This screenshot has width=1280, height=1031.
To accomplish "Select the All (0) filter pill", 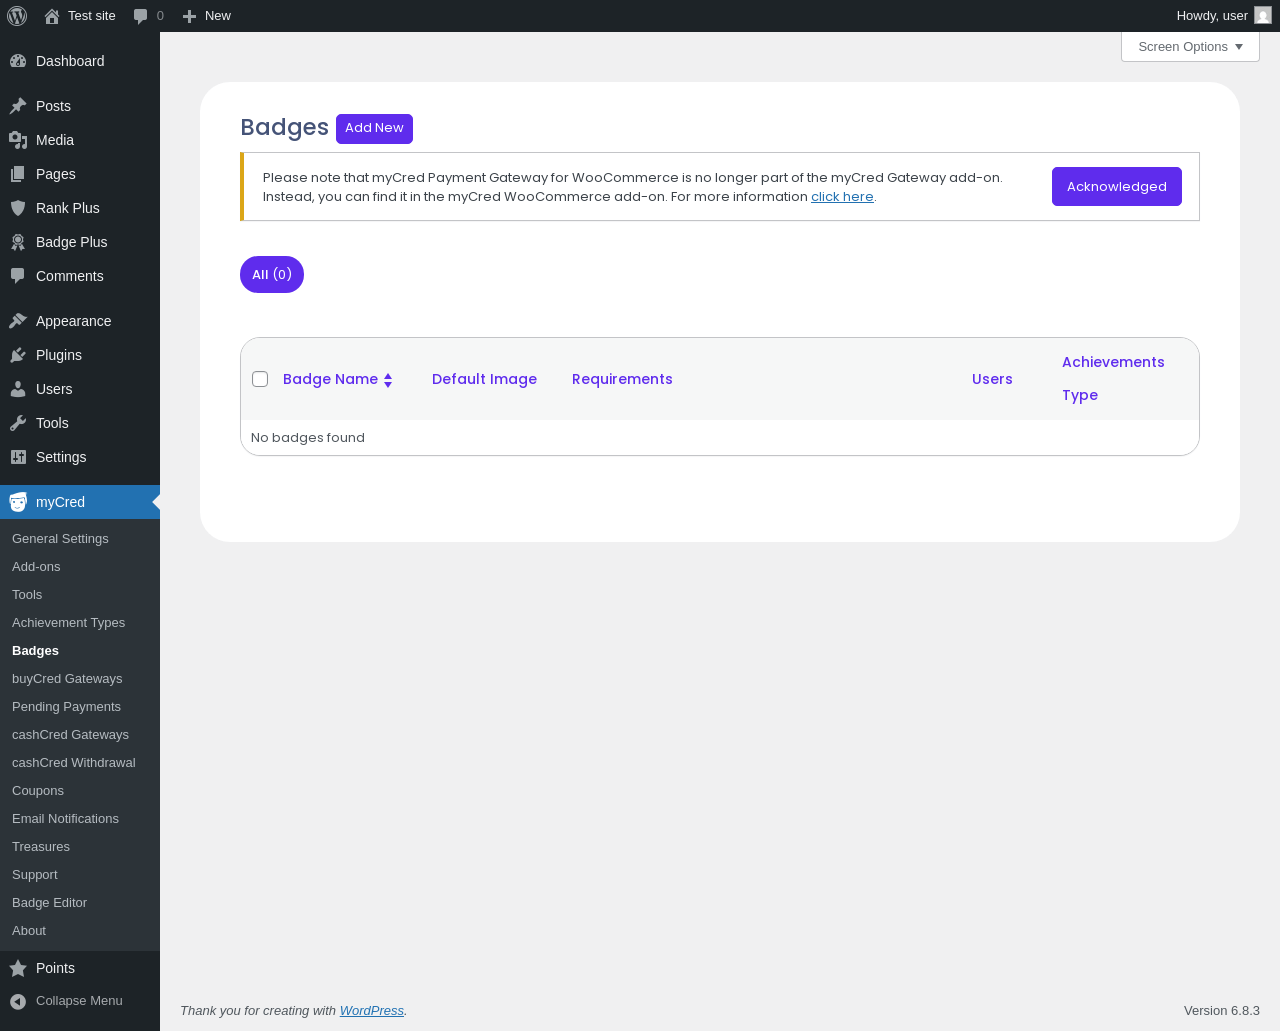I will click(272, 275).
